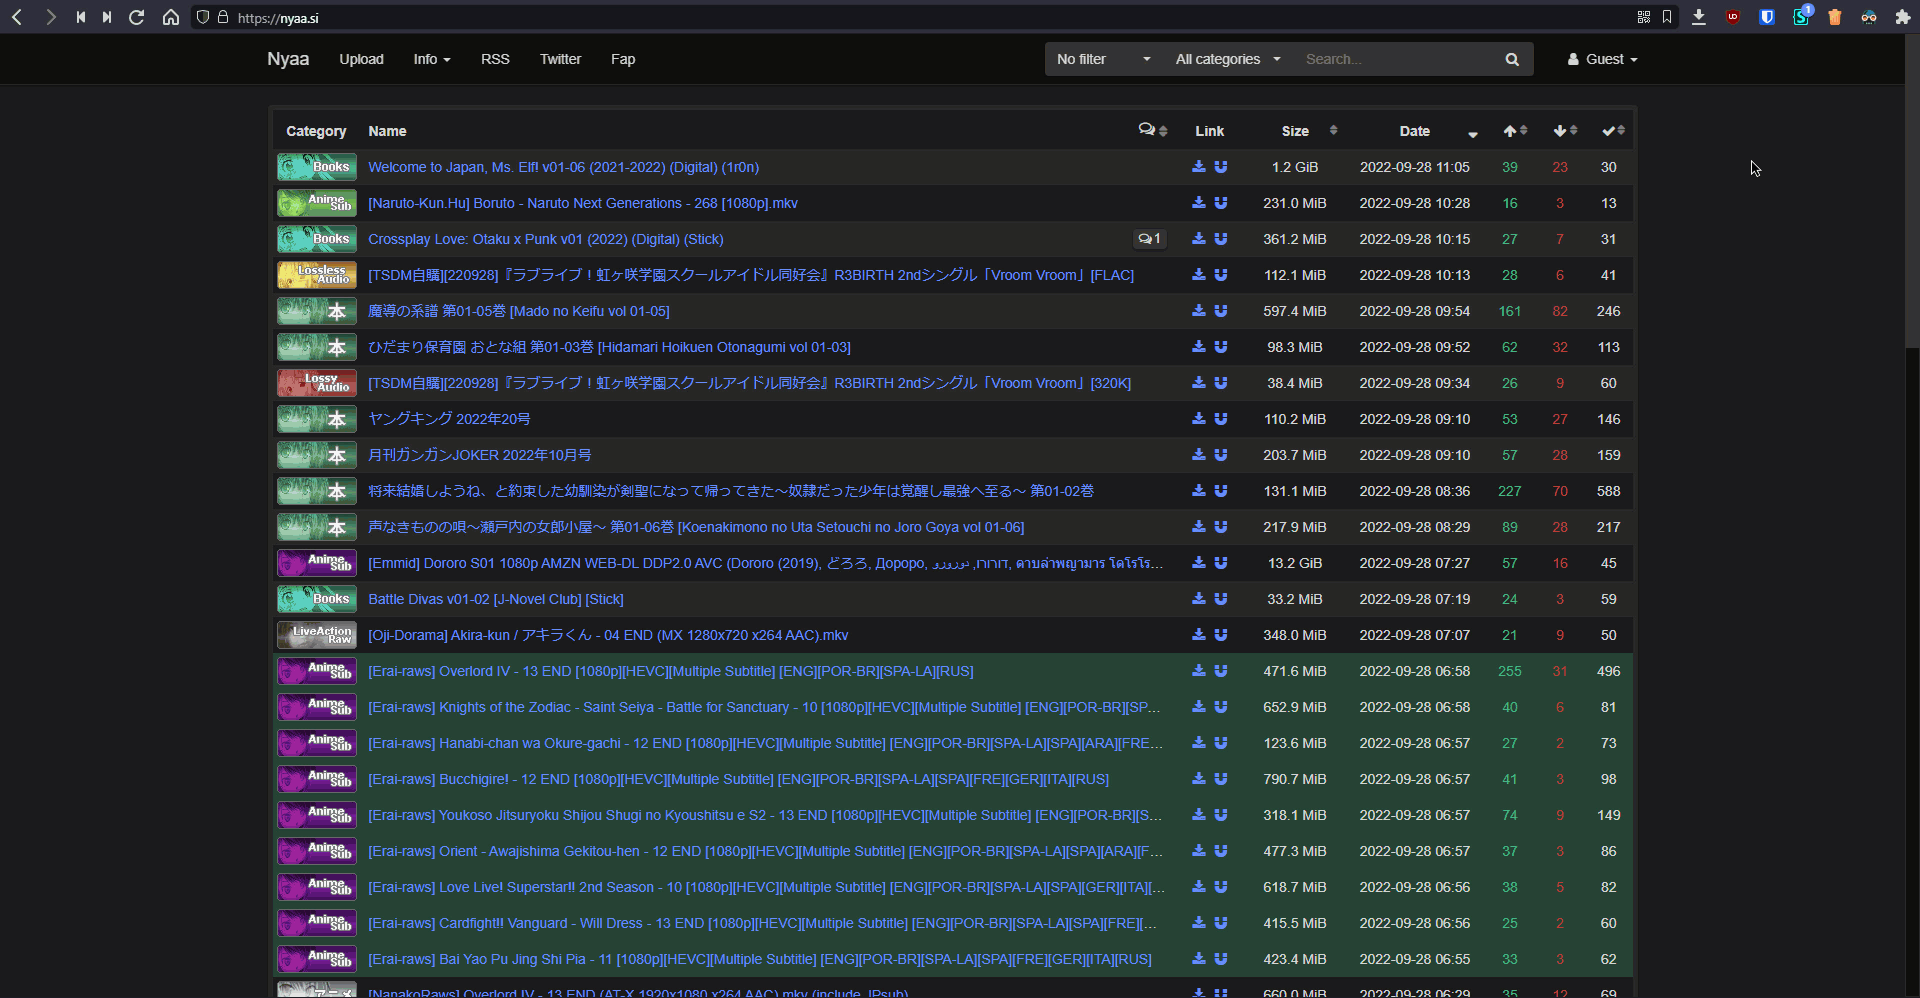Open magnet link for Bucchigire! - 12 END
Screen dimensions: 1920x998
point(1221,779)
